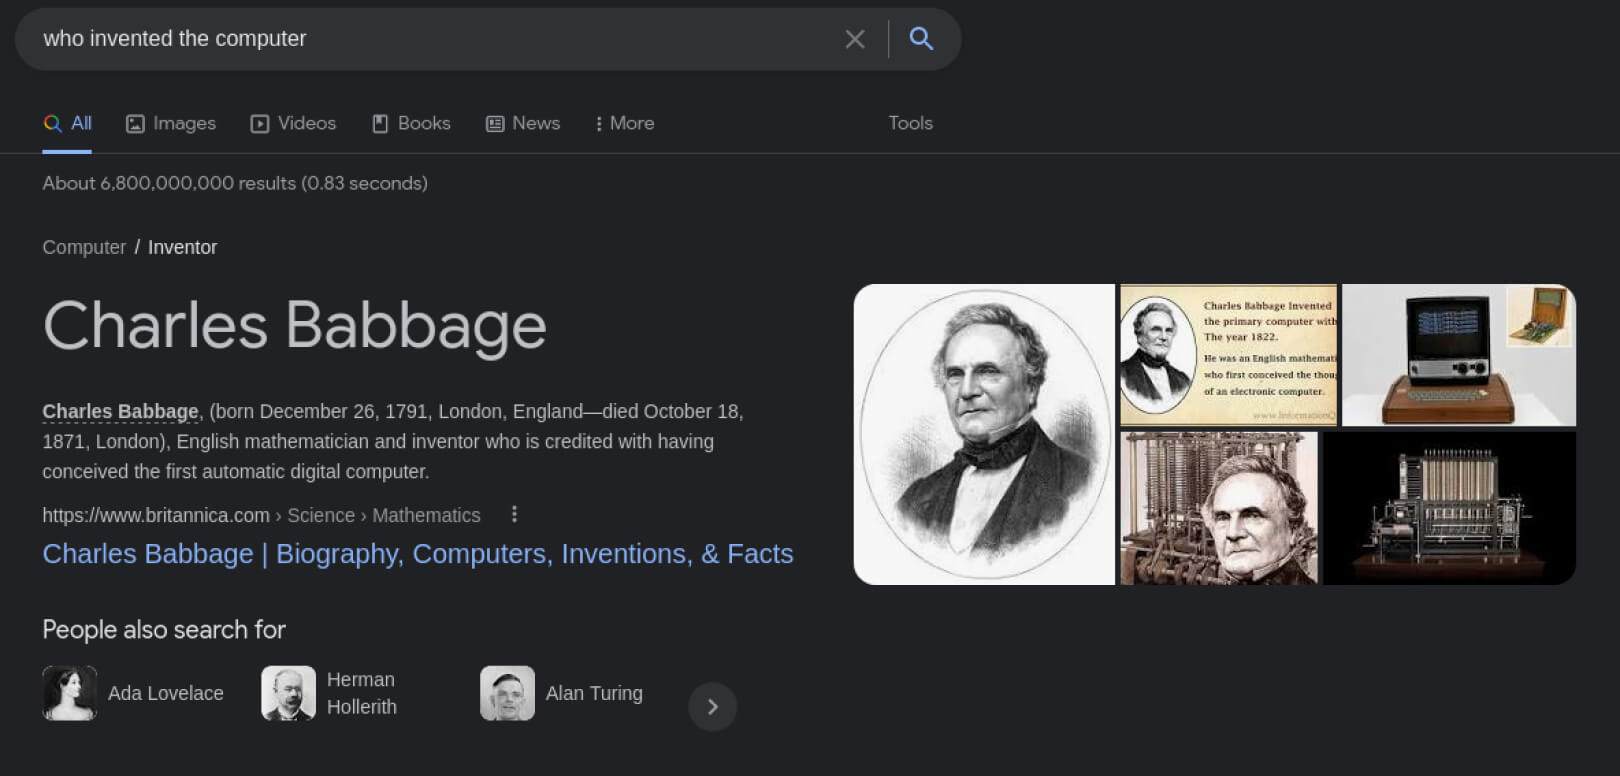Viewport: 1620px width, 776px height.
Task: Show more related people with arrow
Action: (x=712, y=707)
